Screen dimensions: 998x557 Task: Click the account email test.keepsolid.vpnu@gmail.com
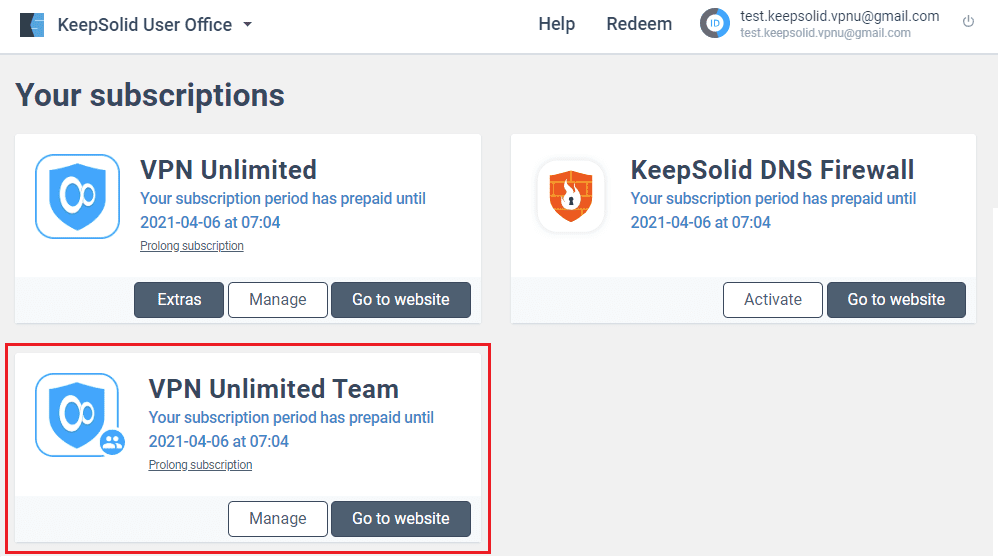coord(840,17)
